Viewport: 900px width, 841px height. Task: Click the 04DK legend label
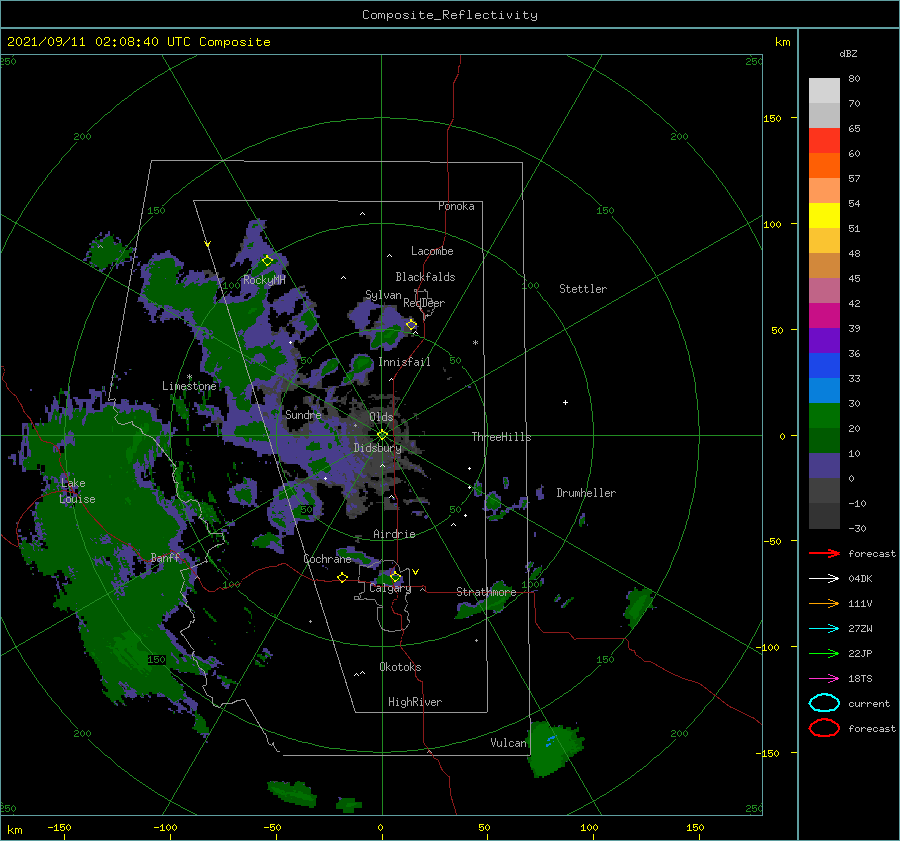[860, 579]
